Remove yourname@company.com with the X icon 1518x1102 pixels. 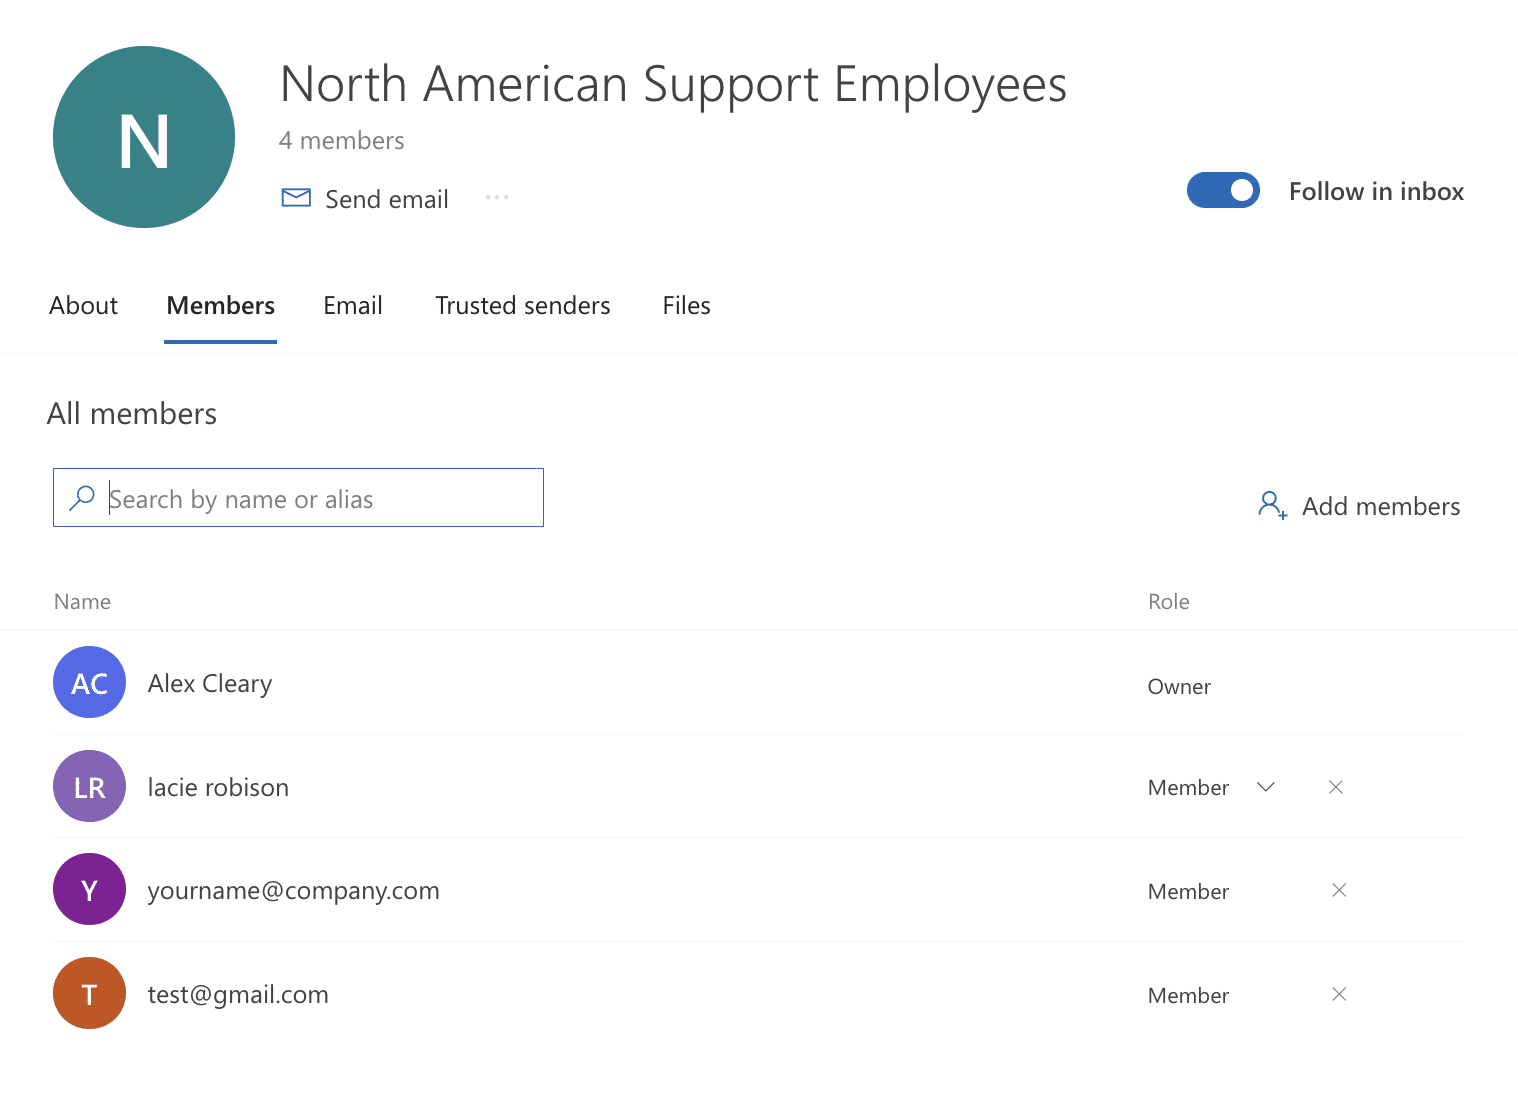[1339, 890]
